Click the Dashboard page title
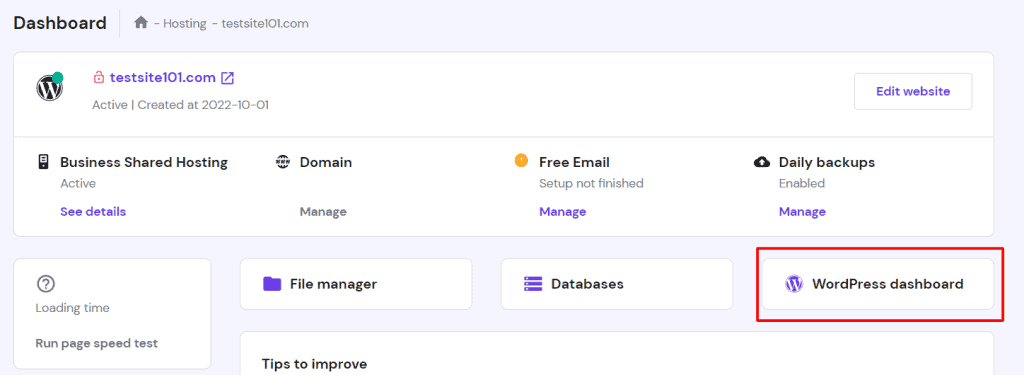 pos(60,23)
